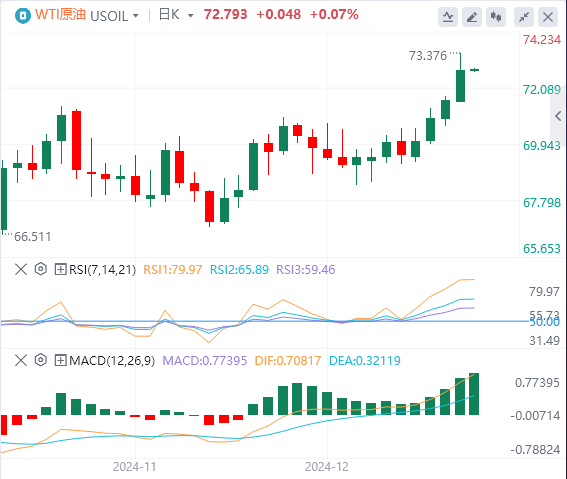567x479 pixels.
Task: Click the RSI(7,14,21) label
Action: point(103,270)
